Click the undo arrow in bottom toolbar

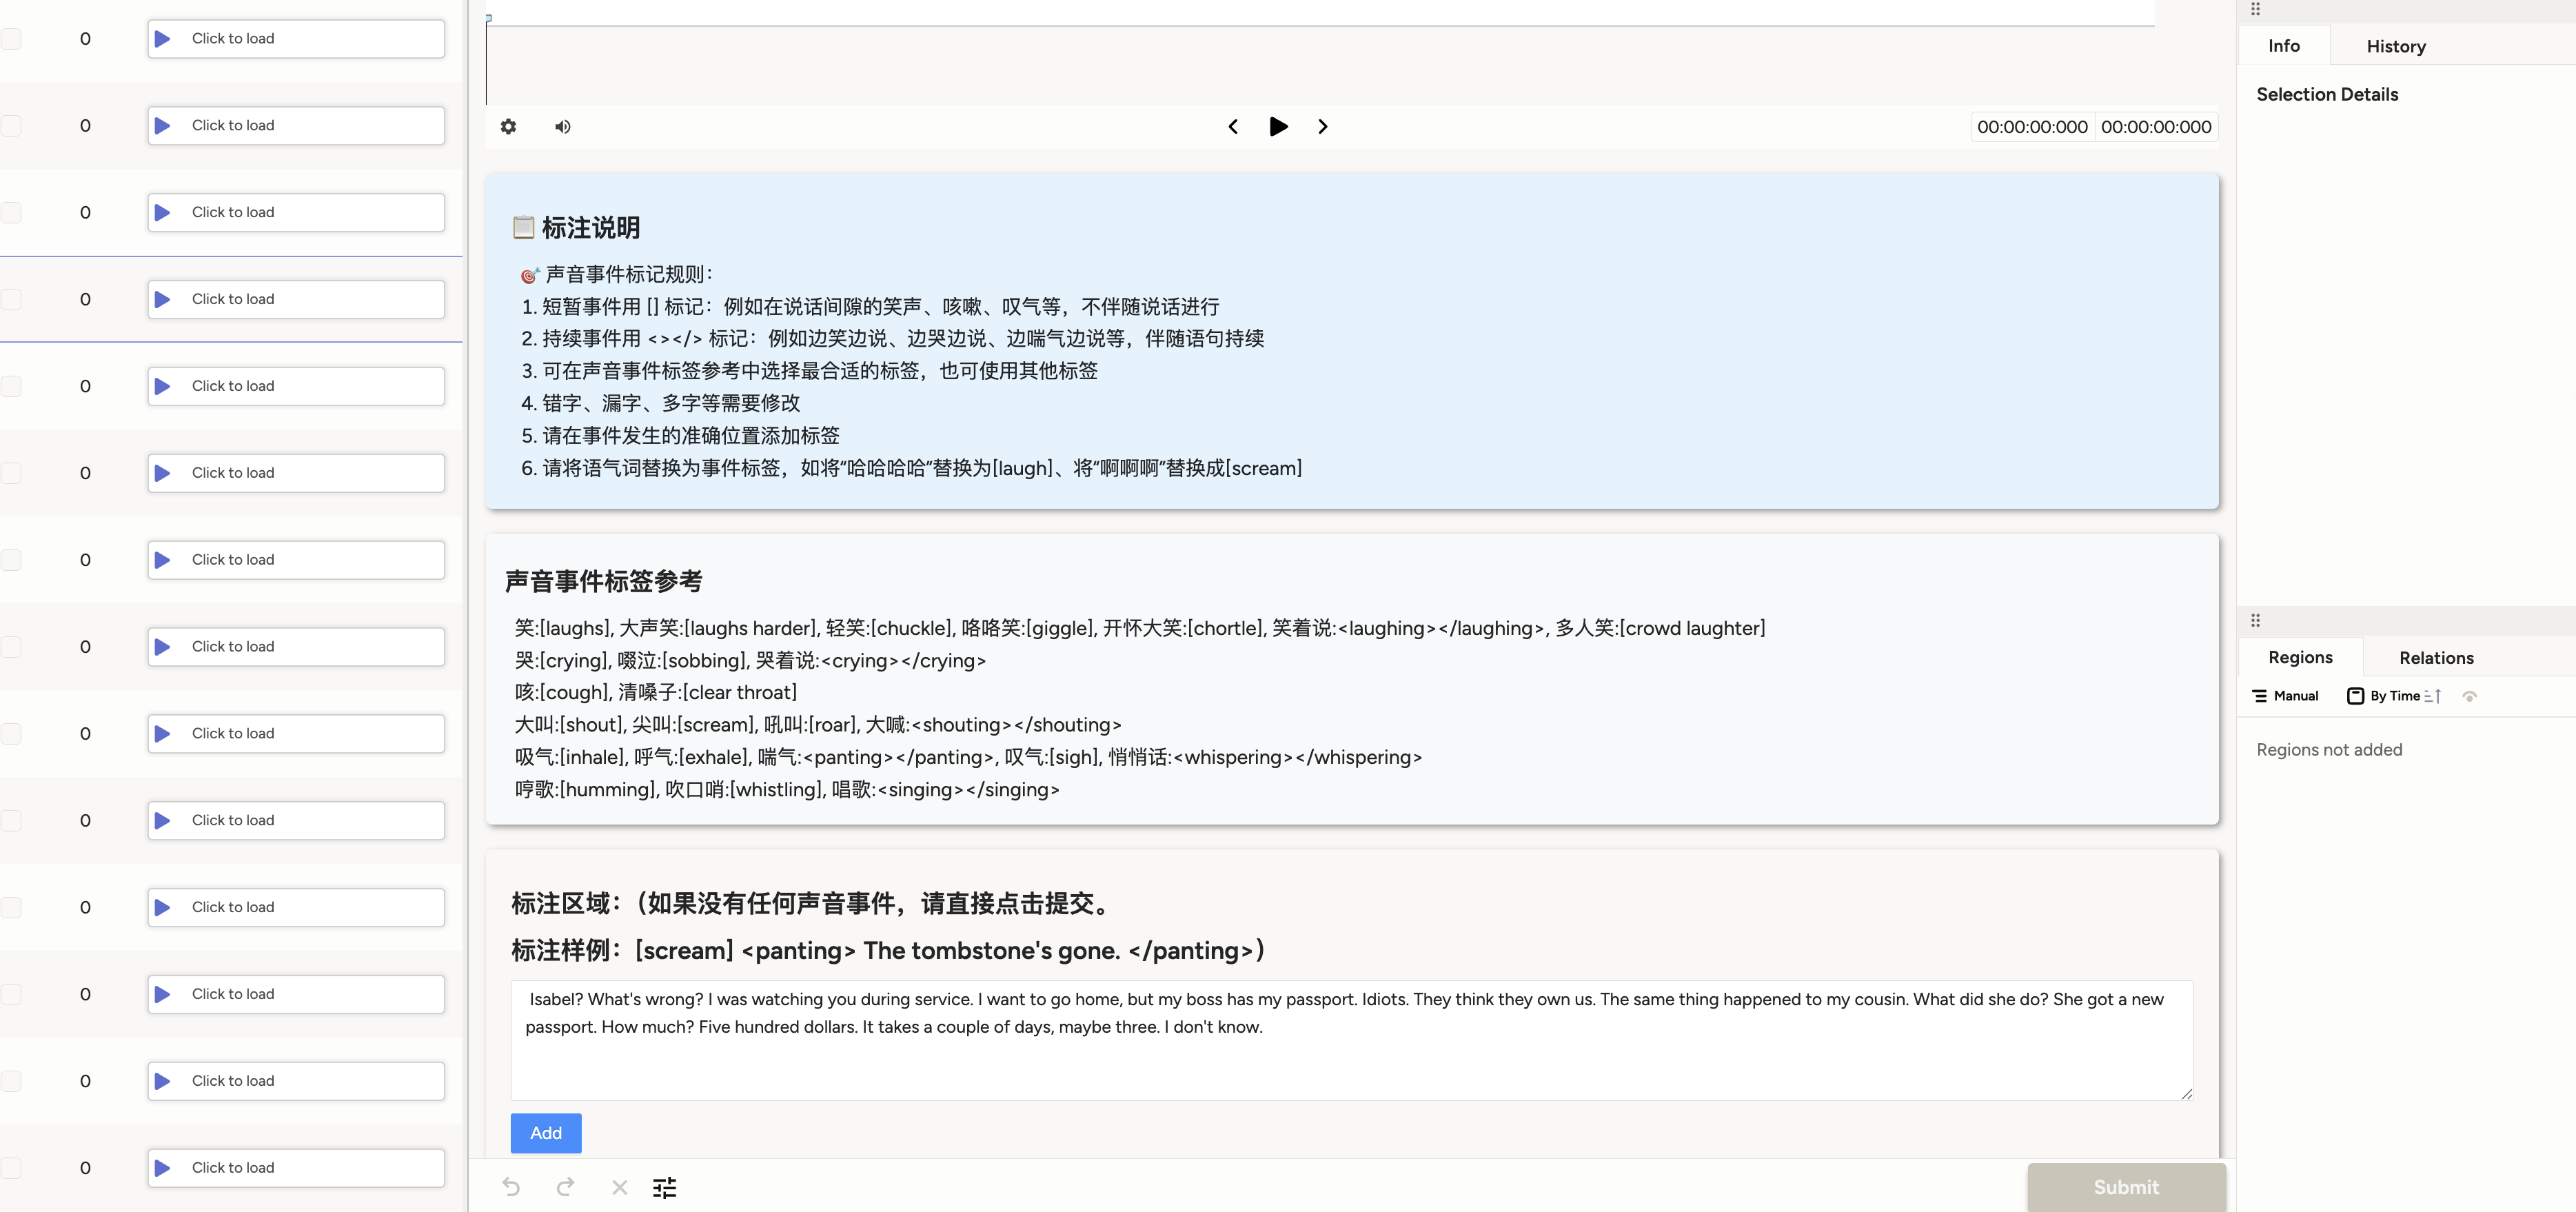point(511,1187)
